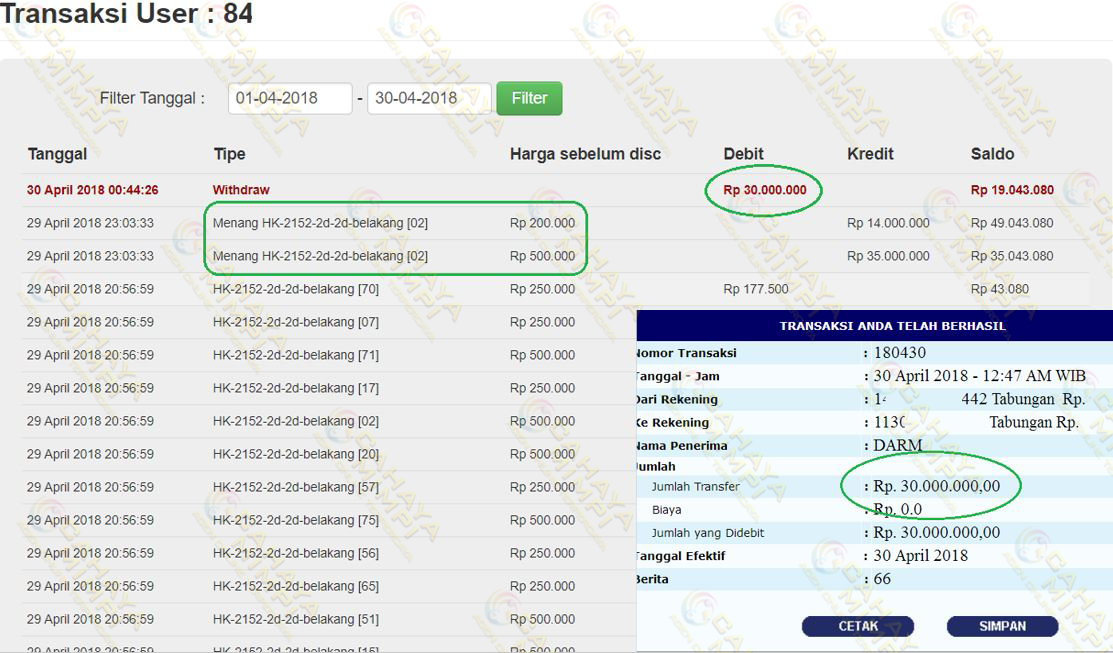Viewport: 1113px width, 653px height.
Task: Click the Tanggal column header
Action: tap(57, 154)
